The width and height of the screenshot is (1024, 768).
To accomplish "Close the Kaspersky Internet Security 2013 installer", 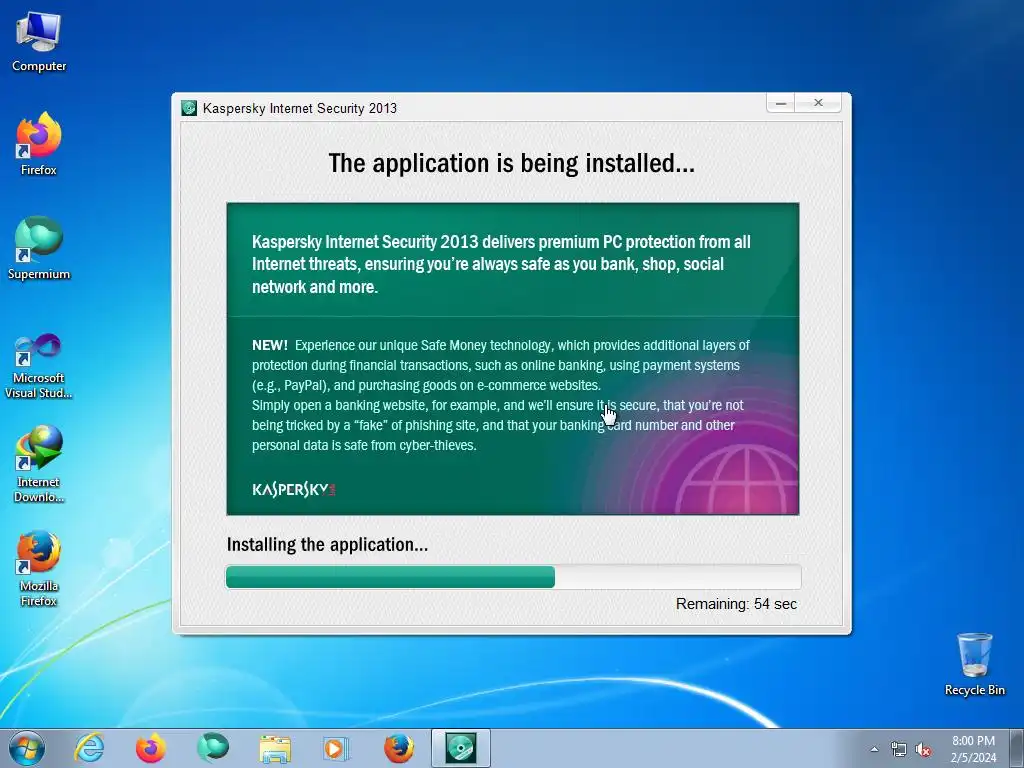I will coord(818,103).
